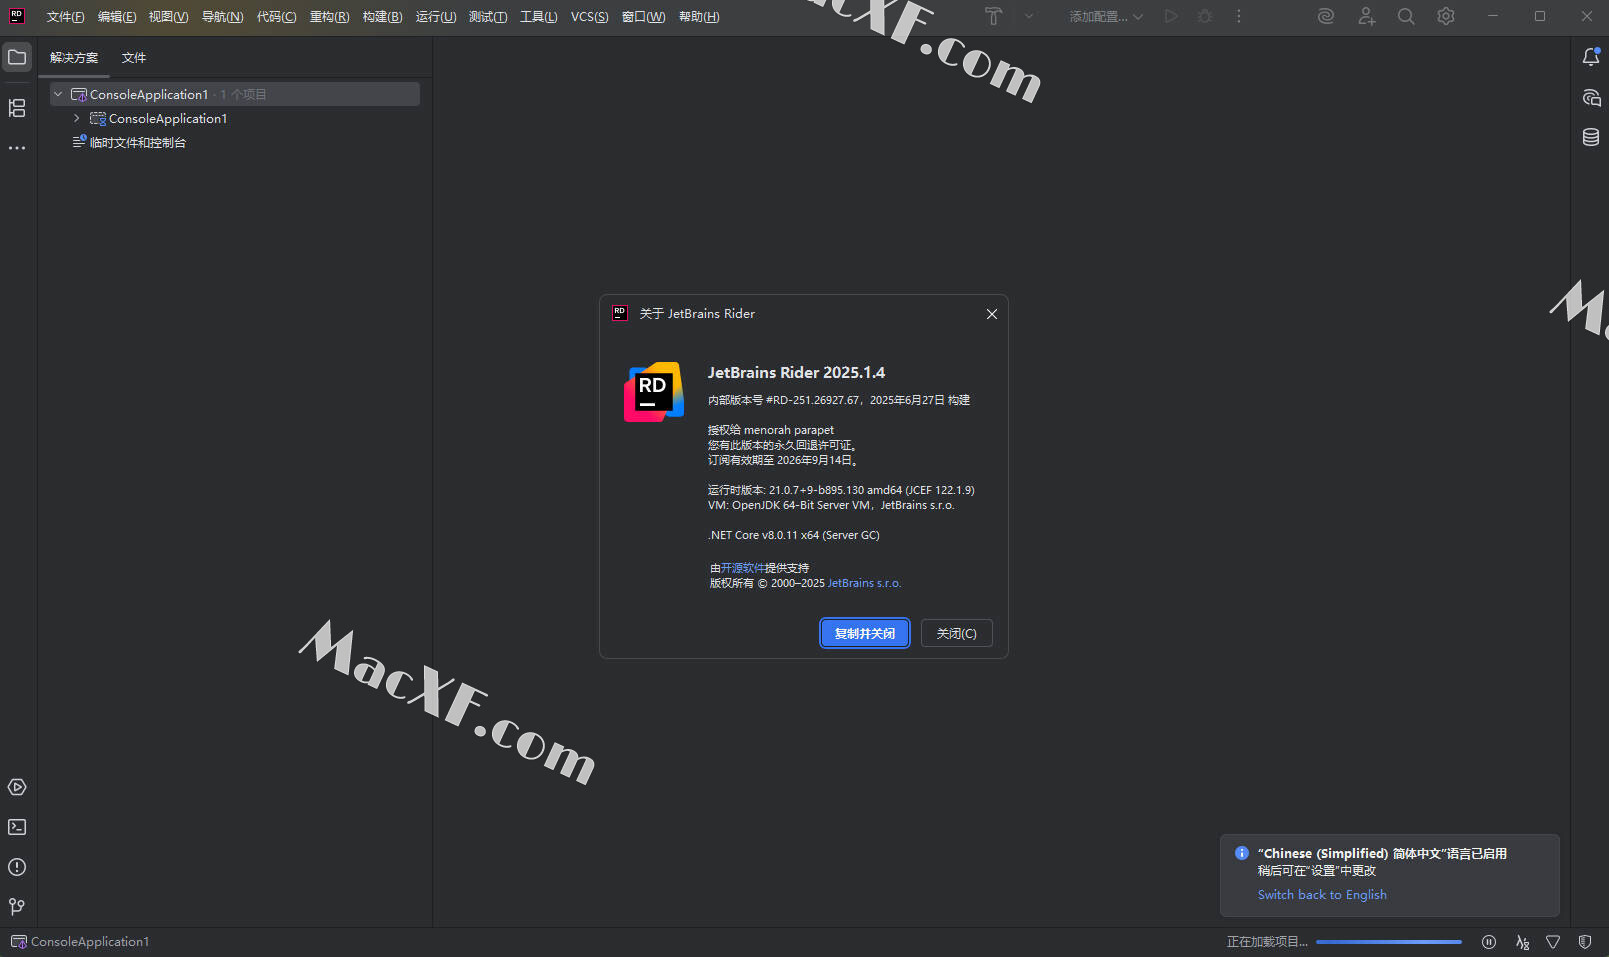Click ConsoleApplication1 in status bar
The image size is (1609, 957).
click(90, 942)
